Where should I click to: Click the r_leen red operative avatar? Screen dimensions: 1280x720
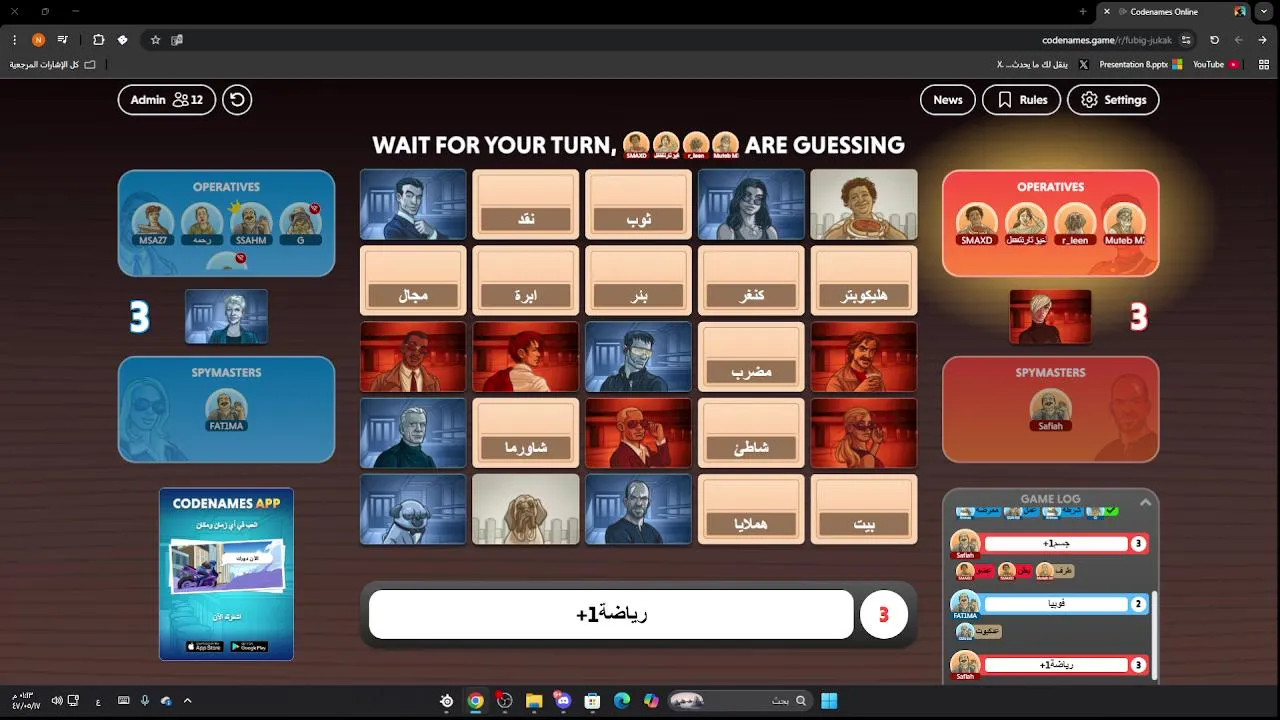pyautogui.click(x=1075, y=223)
